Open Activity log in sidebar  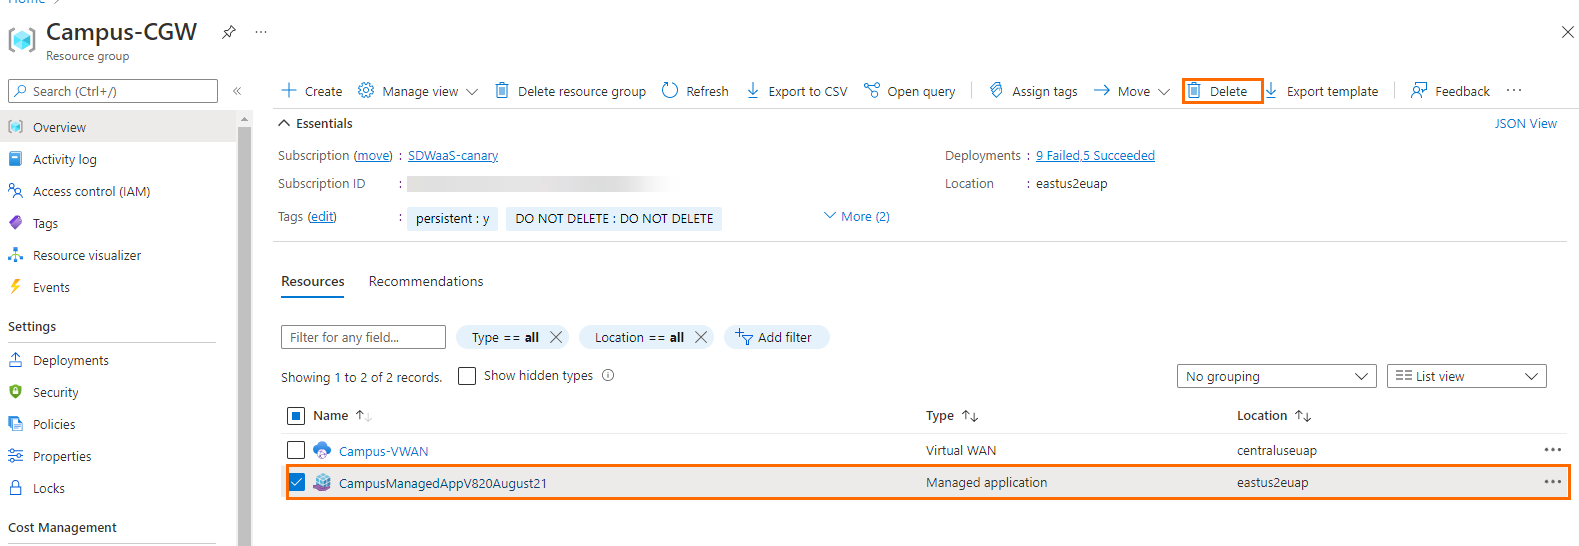pyautogui.click(x=65, y=159)
